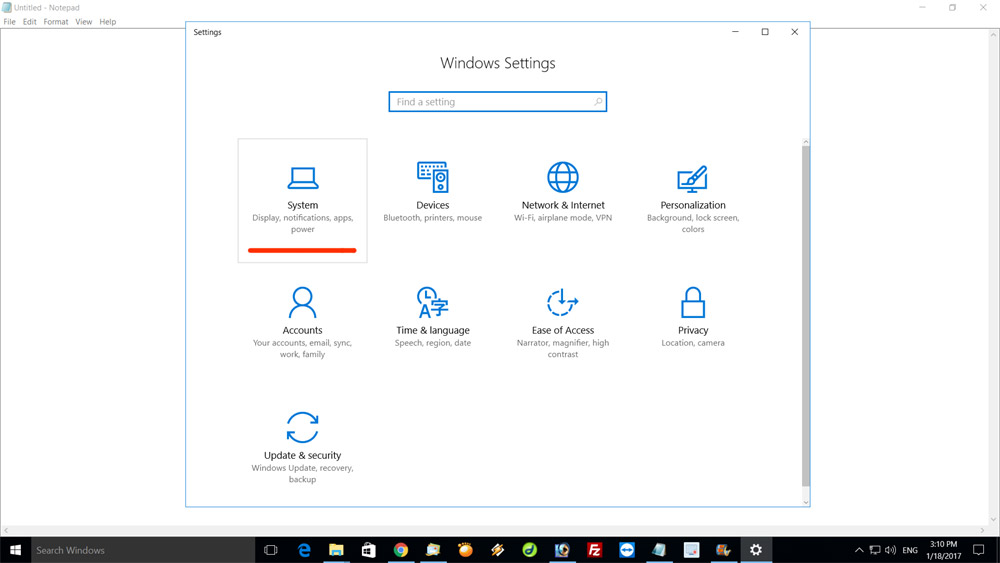Screen dimensions: 1000x563
Task: Open File Explorer from the taskbar
Action: [x=336, y=550]
